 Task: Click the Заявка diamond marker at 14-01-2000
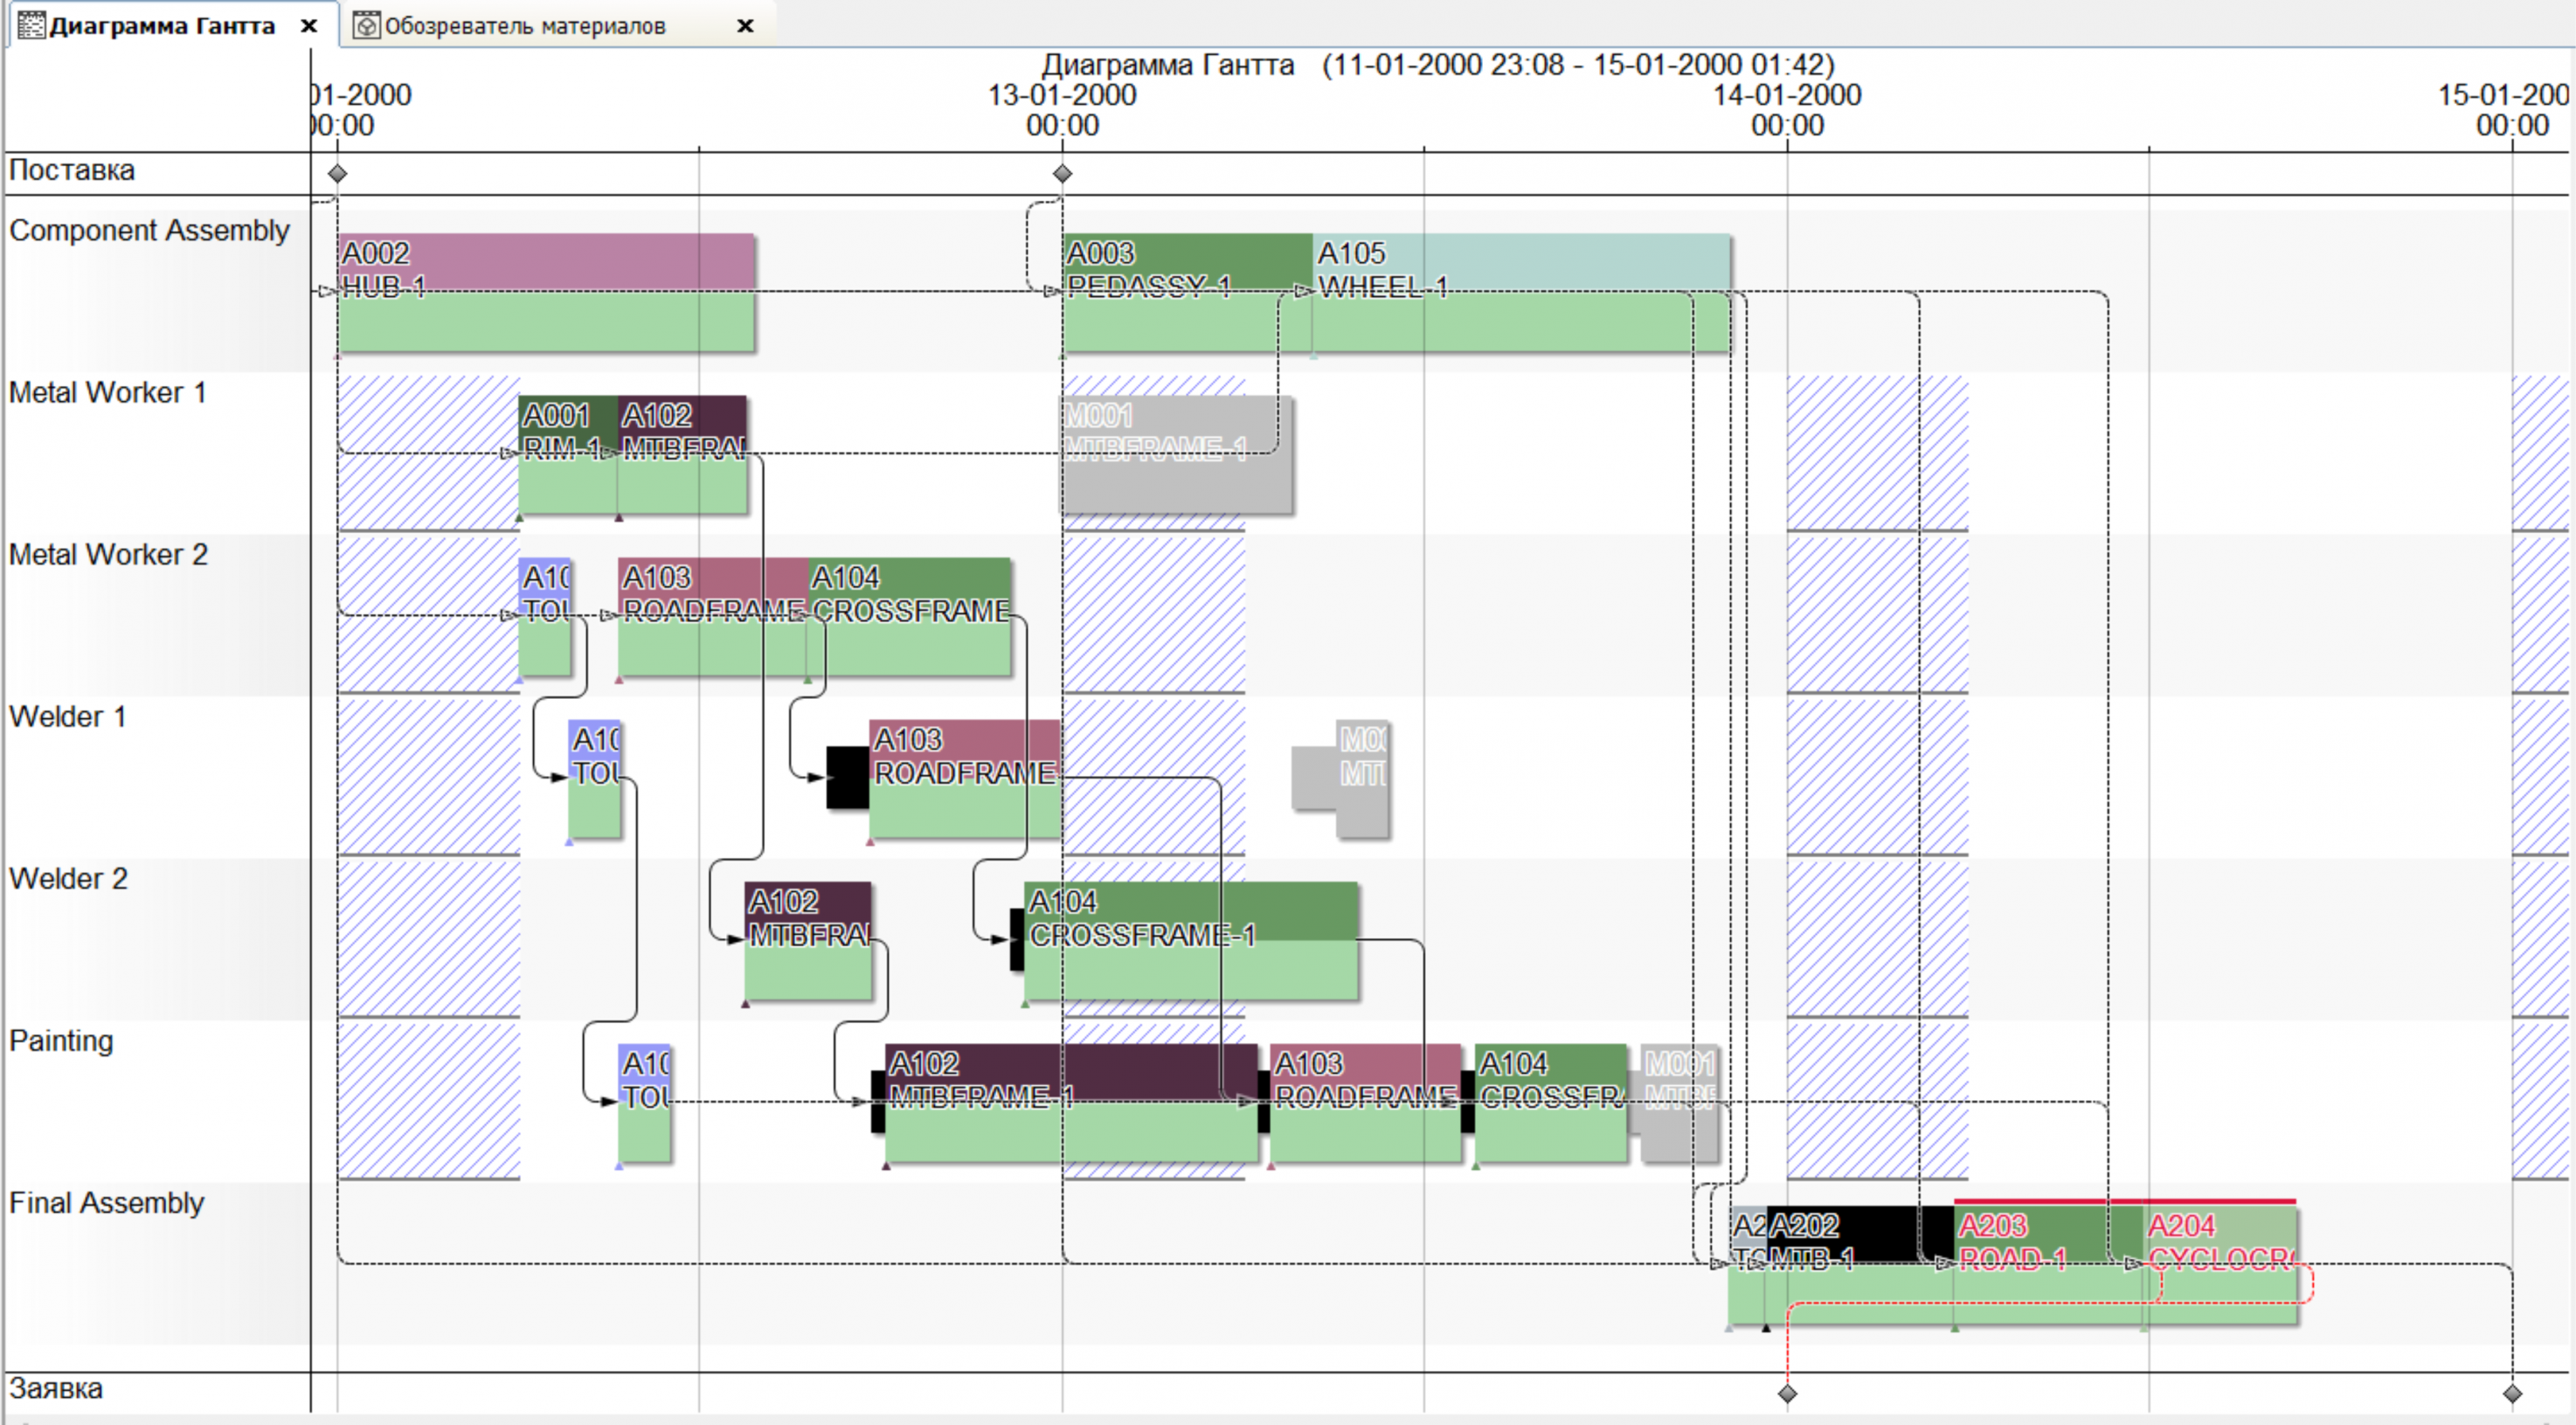pos(1787,1393)
